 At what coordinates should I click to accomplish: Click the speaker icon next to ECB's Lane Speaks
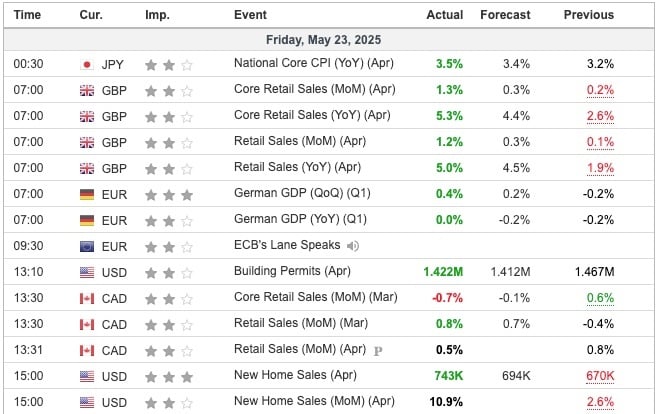pyautogui.click(x=353, y=246)
